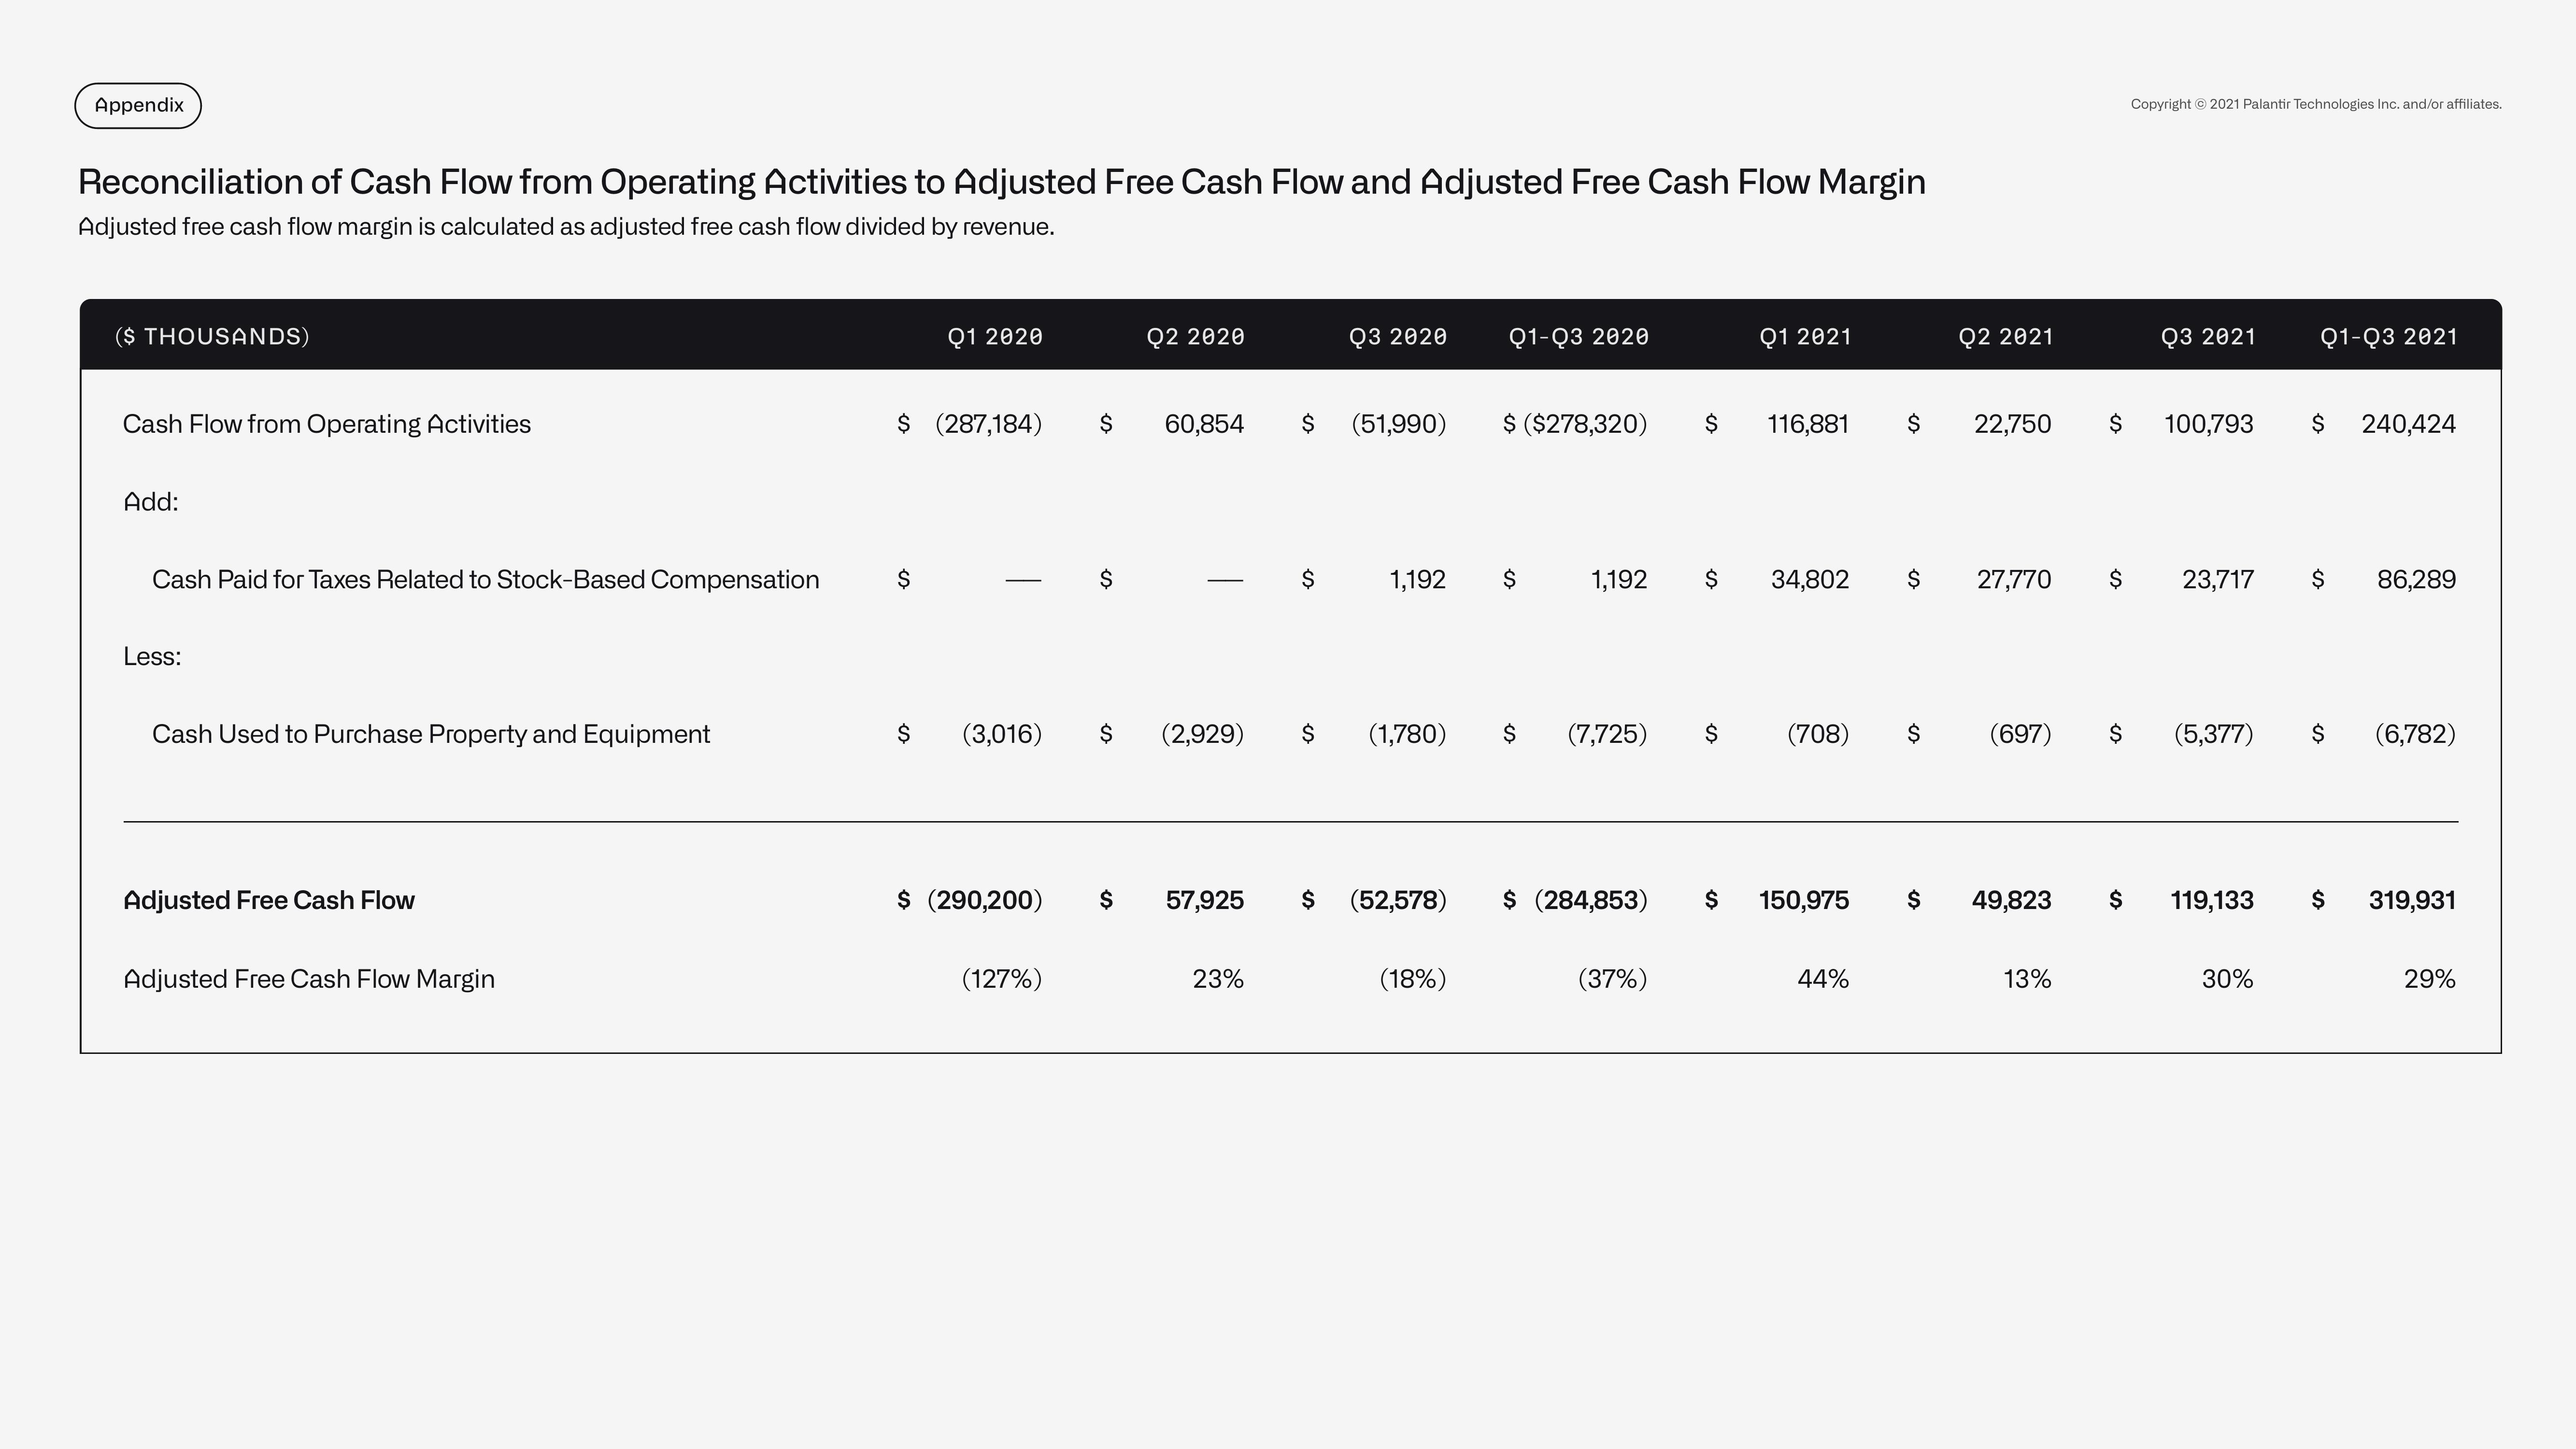
Task: Click the 119,133 adjusted free cash flow value
Action: (x=2212, y=901)
